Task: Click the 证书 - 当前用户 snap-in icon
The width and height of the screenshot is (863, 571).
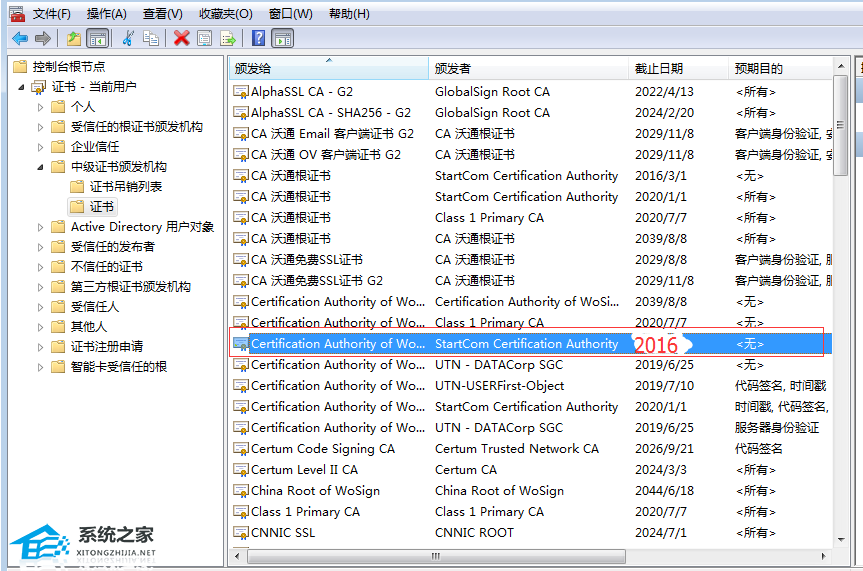Action: 39,87
